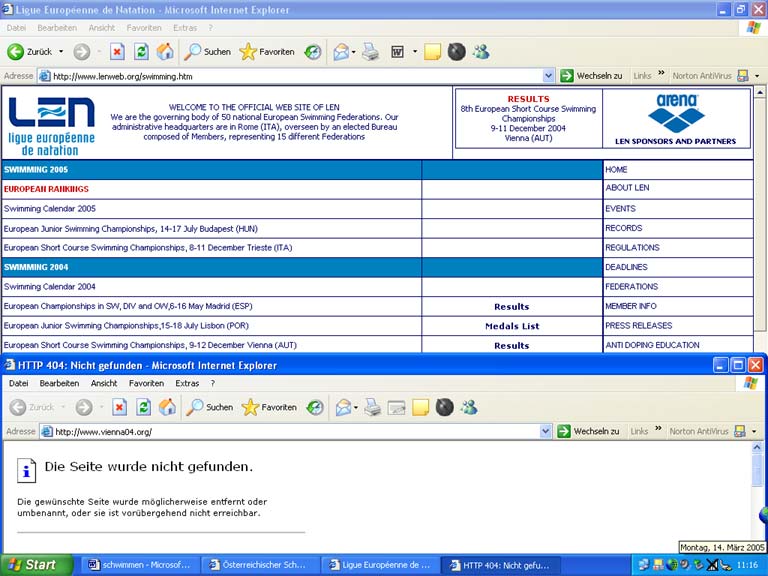Stop loading page in LEN window
Image resolution: width=768 pixels, height=576 pixels.
[x=117, y=51]
